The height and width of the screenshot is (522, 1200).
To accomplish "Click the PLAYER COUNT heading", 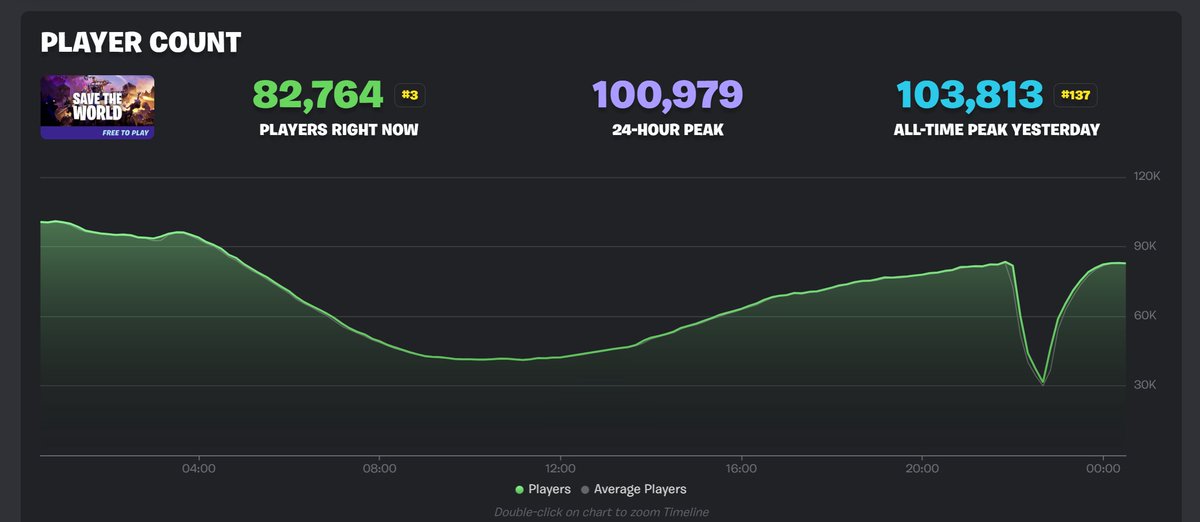I will (x=140, y=43).
